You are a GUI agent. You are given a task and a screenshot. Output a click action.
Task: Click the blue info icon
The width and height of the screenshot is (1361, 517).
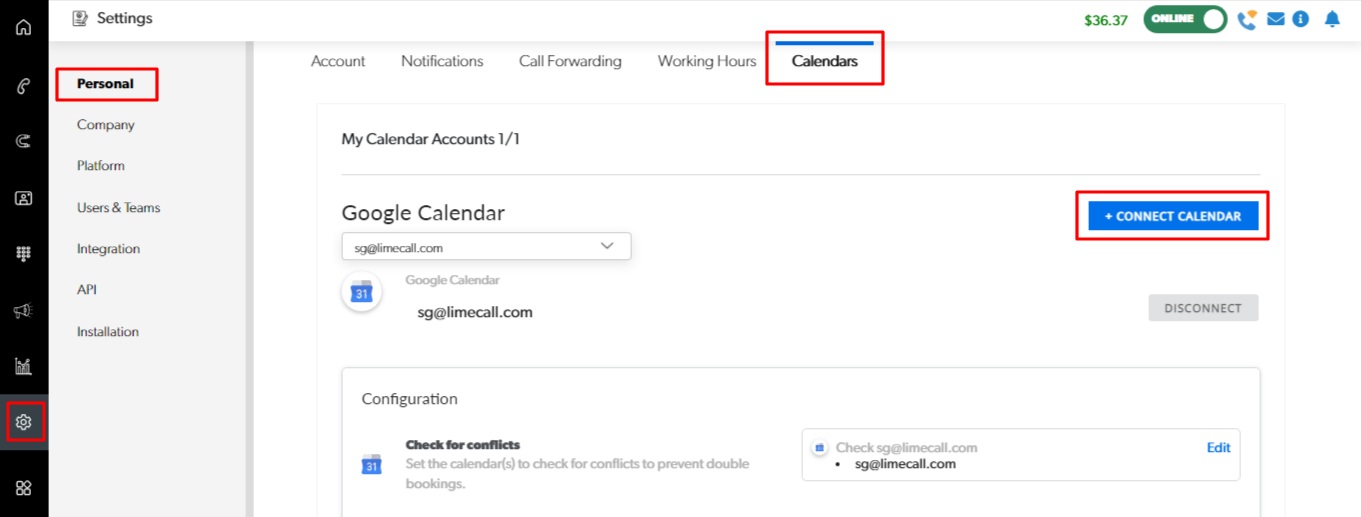pos(1301,19)
